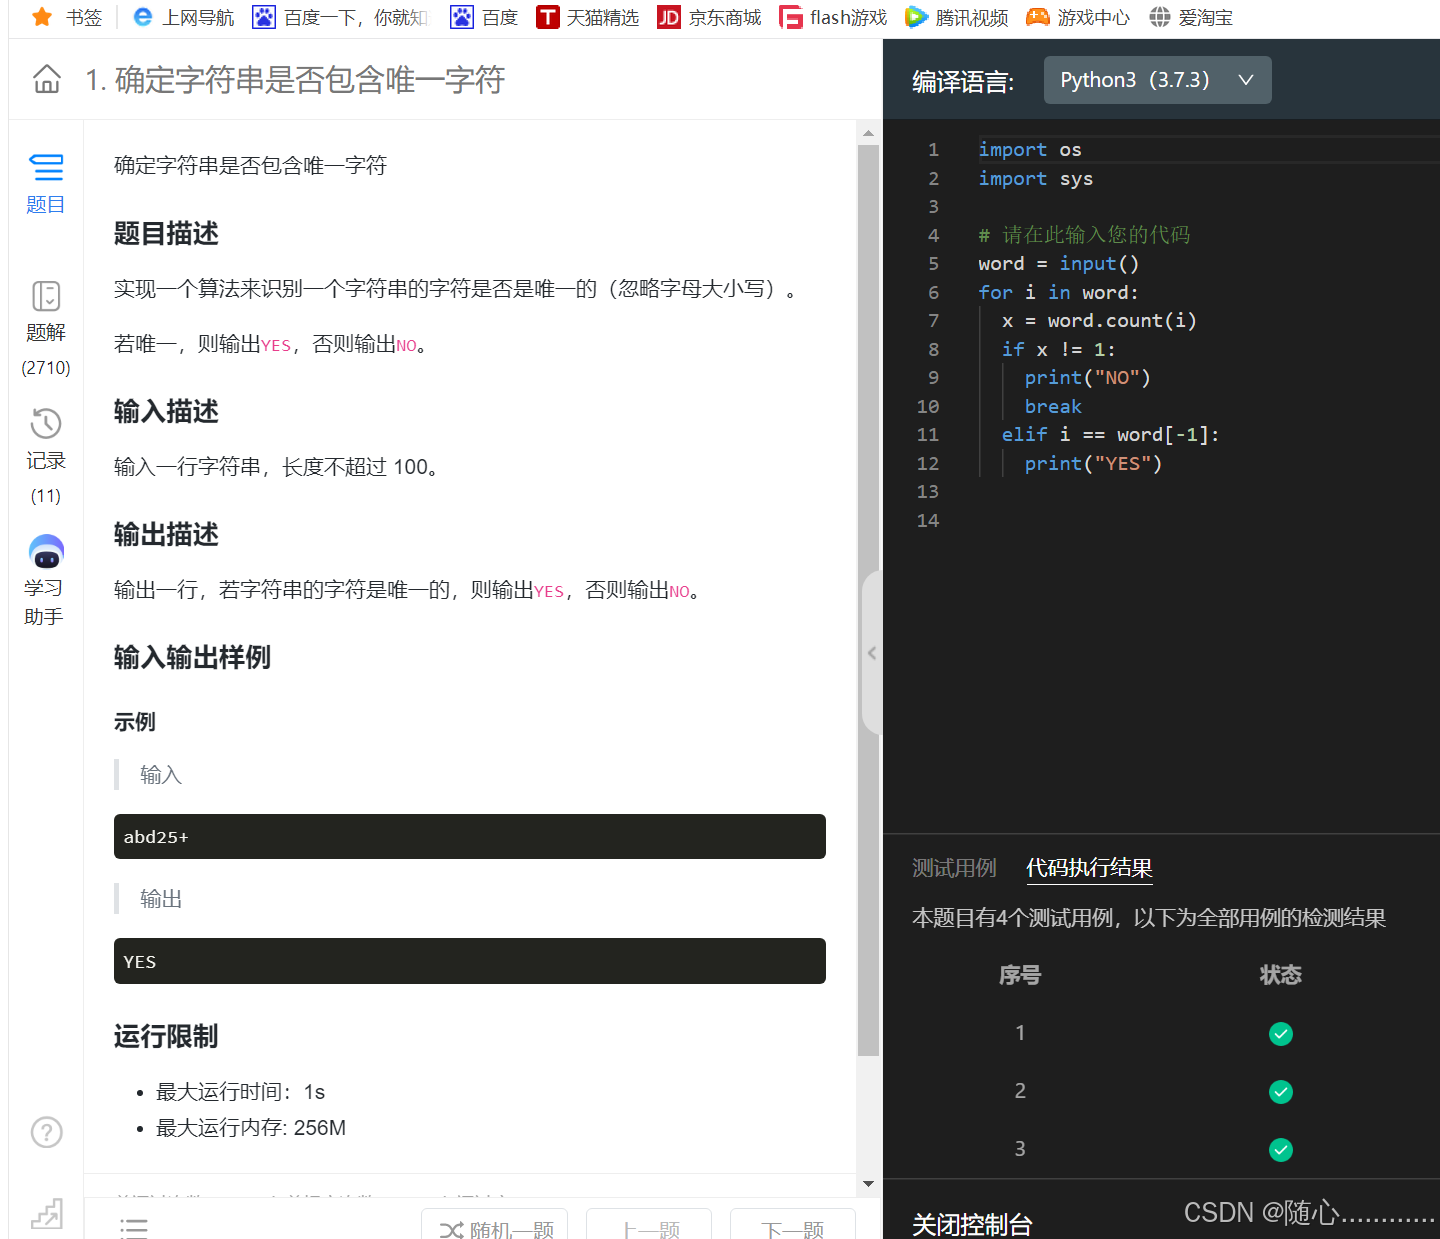
Task: Open the 上网导航 bookmark
Action: (183, 17)
